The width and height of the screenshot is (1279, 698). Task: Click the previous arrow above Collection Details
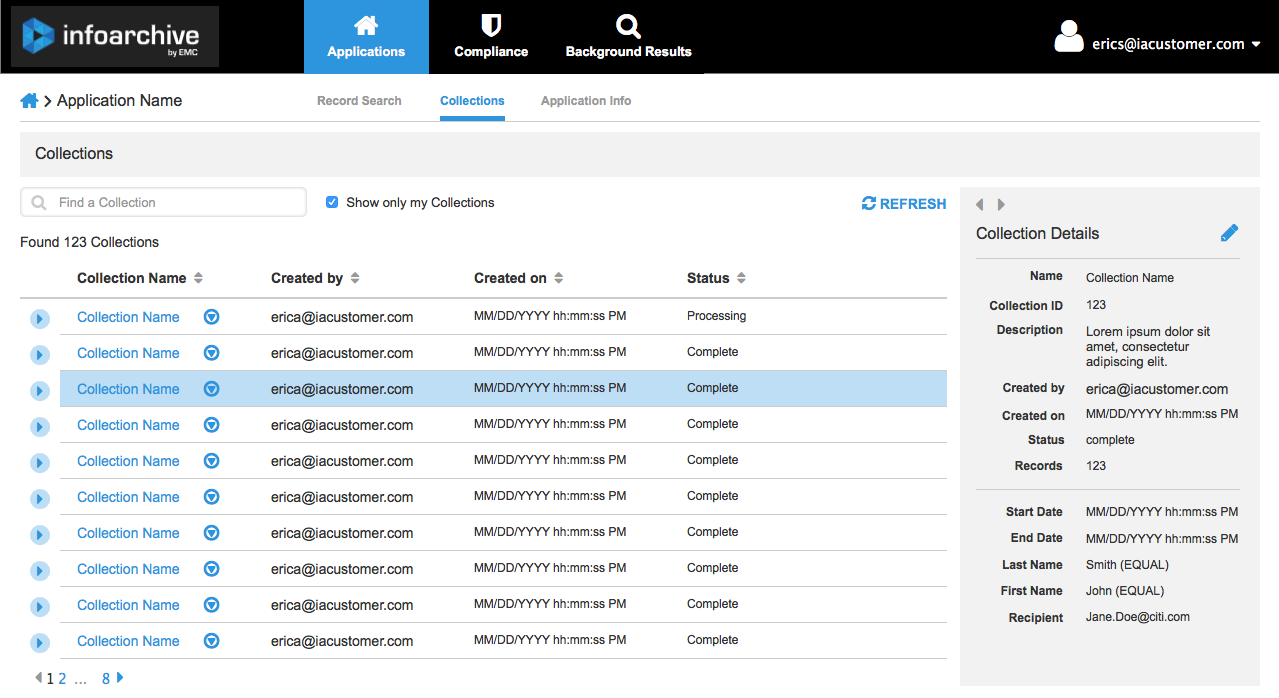tap(980, 205)
